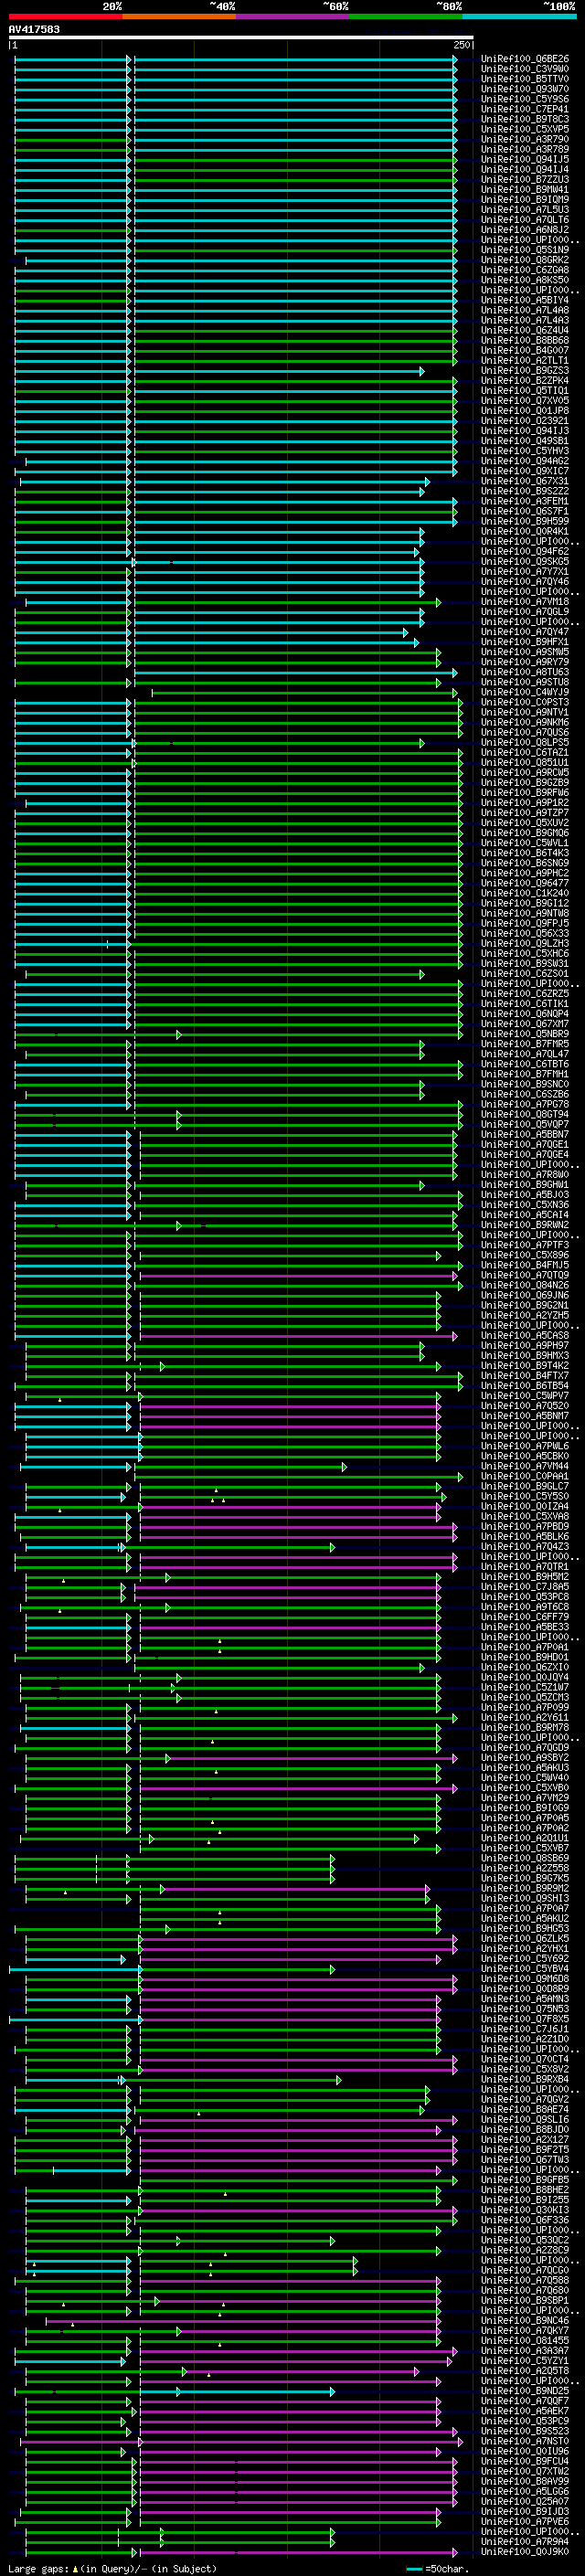The image size is (585, 2576).
Task: Click label UniRef100_Q30KI3
Action: coord(525,2210)
